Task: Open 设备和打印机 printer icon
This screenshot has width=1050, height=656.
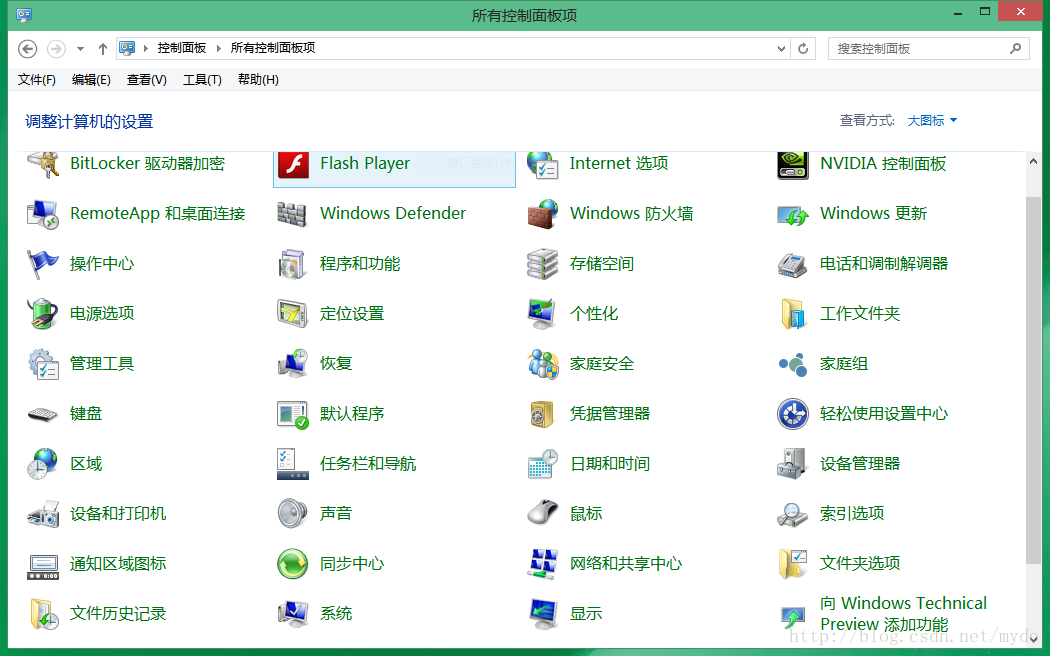Action: [x=43, y=514]
